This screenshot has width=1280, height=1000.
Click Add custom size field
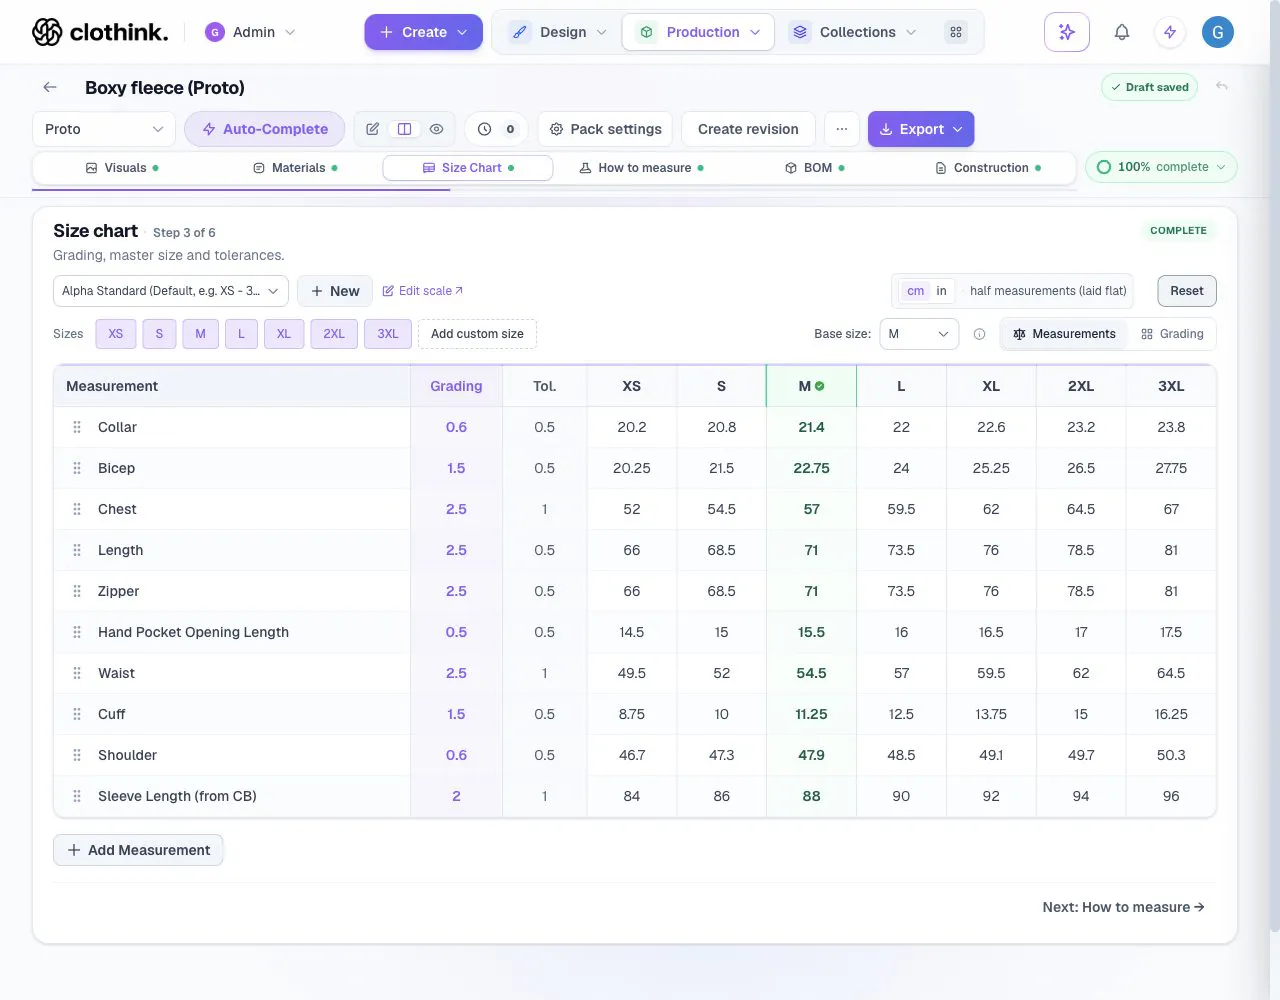[x=477, y=334]
